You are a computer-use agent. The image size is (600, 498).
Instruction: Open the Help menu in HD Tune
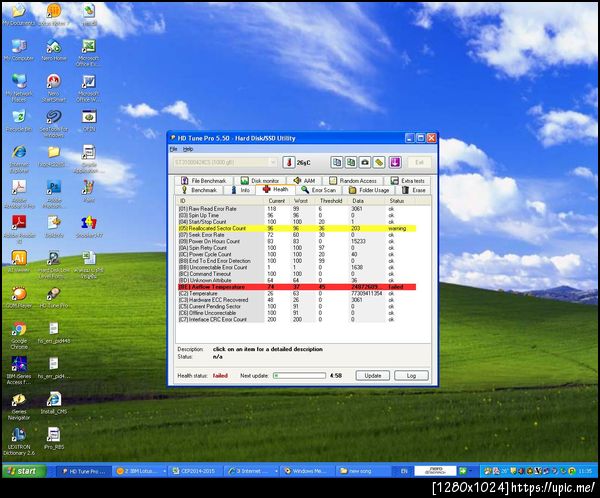pyautogui.click(x=188, y=149)
